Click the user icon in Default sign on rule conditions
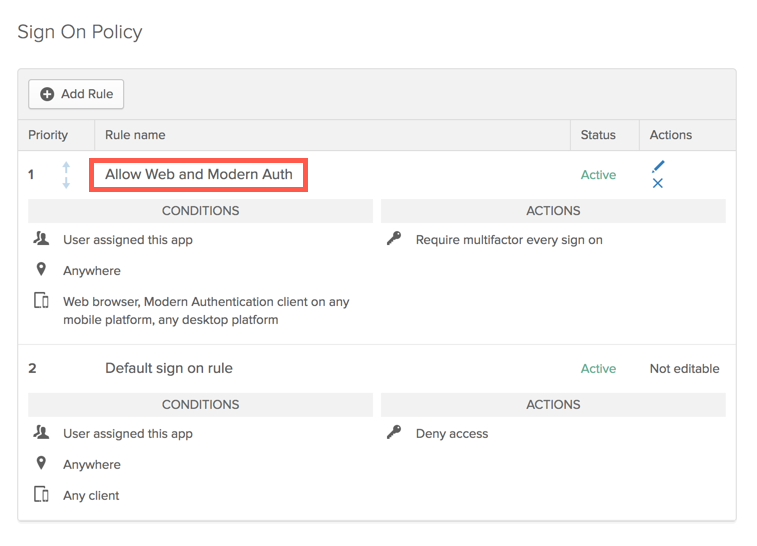Viewport: 757px width, 546px height. [x=41, y=434]
